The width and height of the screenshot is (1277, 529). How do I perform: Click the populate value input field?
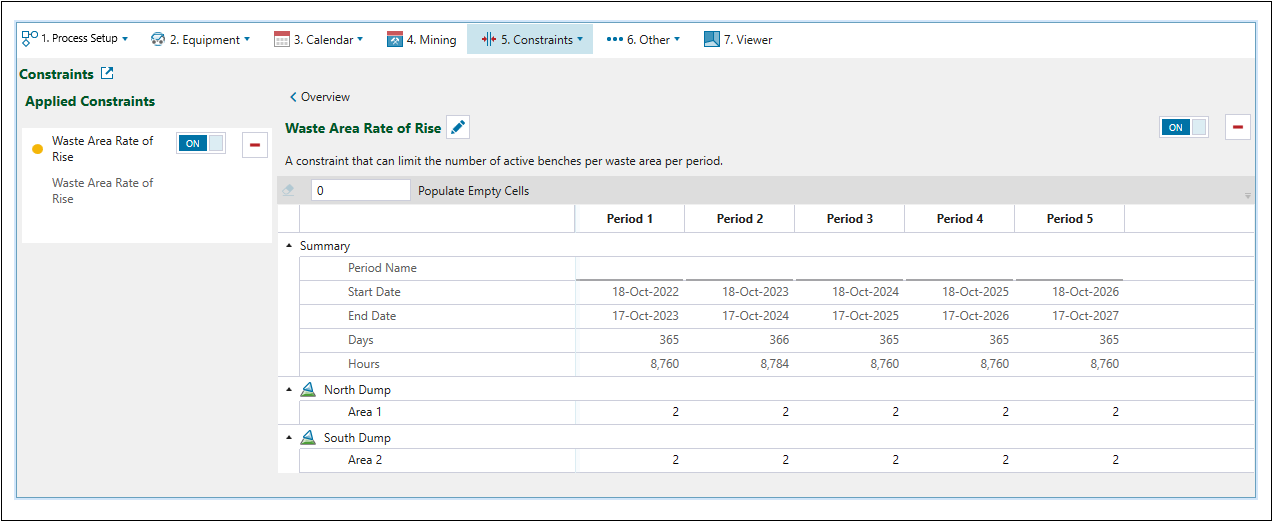pyautogui.click(x=360, y=190)
